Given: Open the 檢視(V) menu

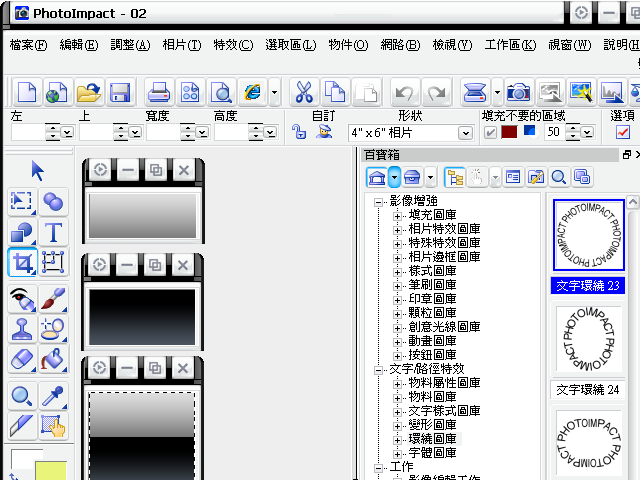Looking at the screenshot, I should click(452, 44).
